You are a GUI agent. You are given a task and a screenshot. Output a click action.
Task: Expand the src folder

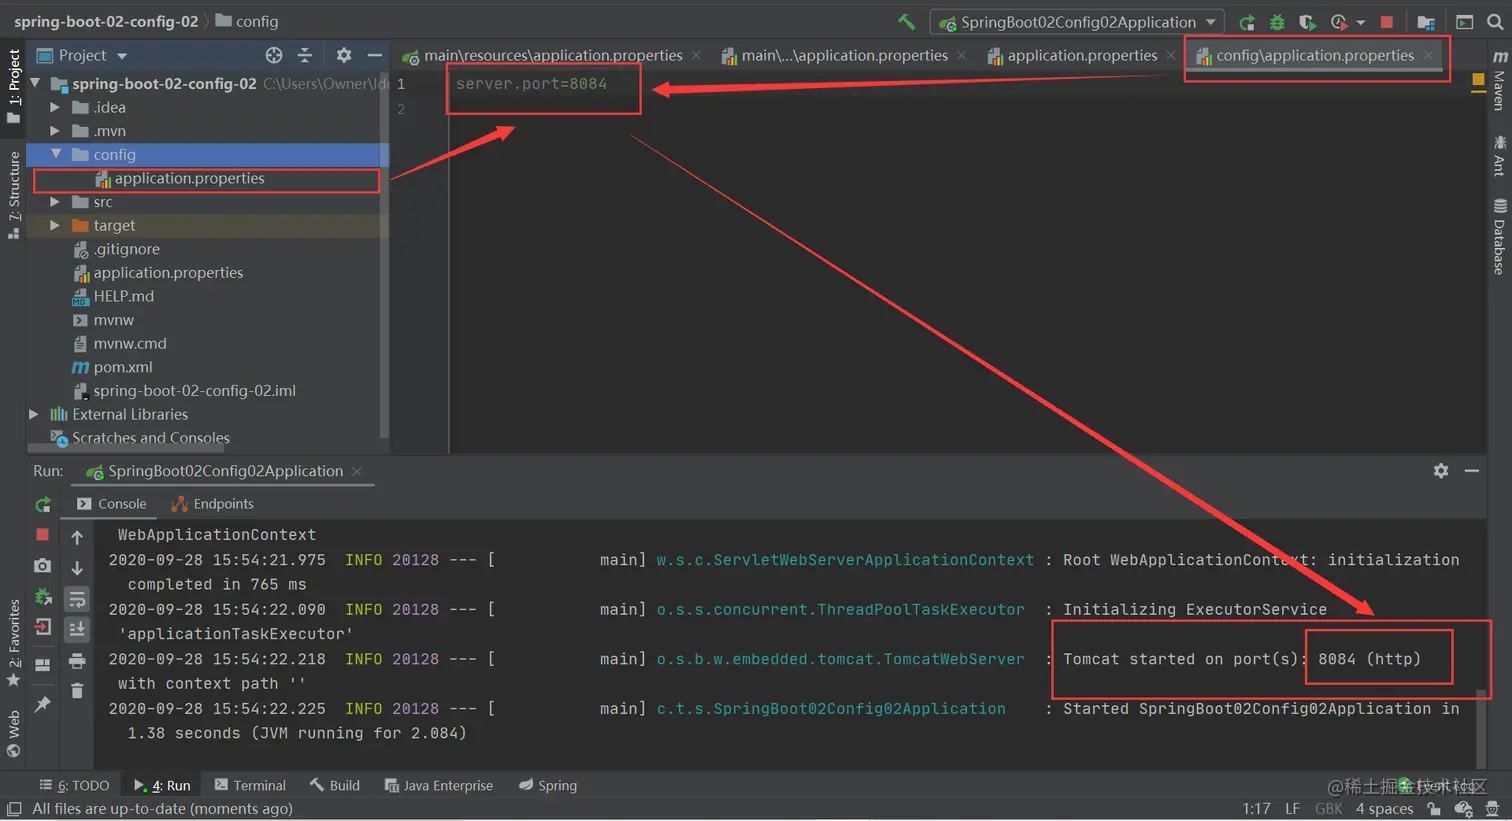click(x=55, y=202)
